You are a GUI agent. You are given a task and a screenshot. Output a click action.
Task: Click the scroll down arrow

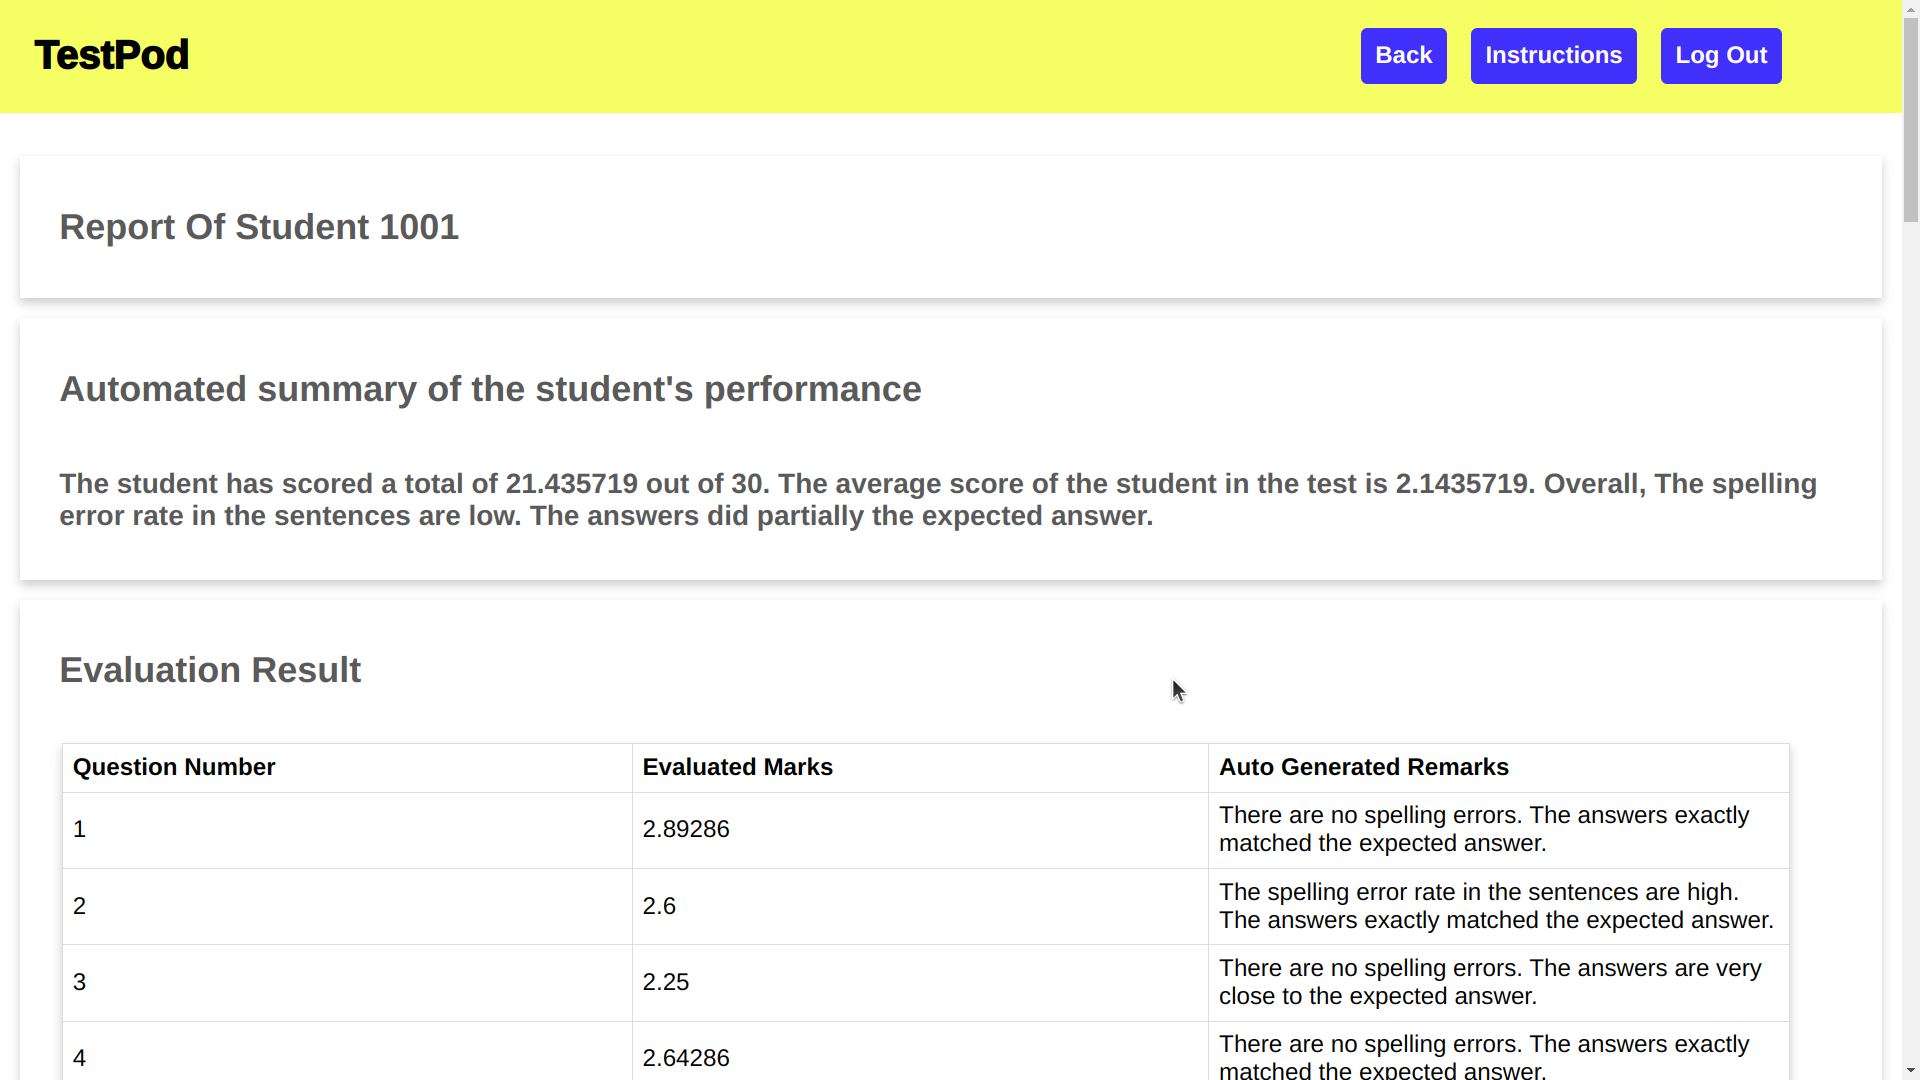click(1910, 1071)
